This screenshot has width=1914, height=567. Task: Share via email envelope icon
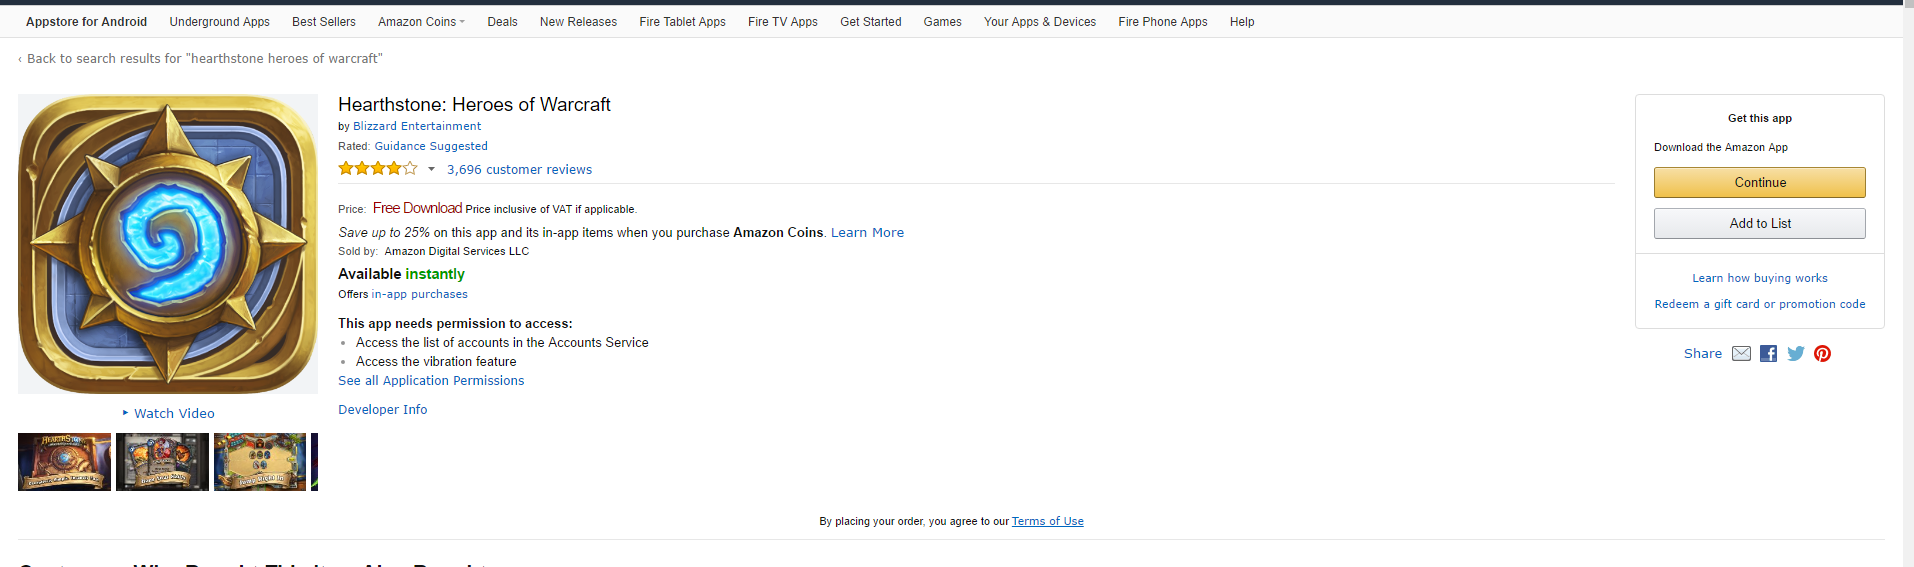(x=1741, y=353)
